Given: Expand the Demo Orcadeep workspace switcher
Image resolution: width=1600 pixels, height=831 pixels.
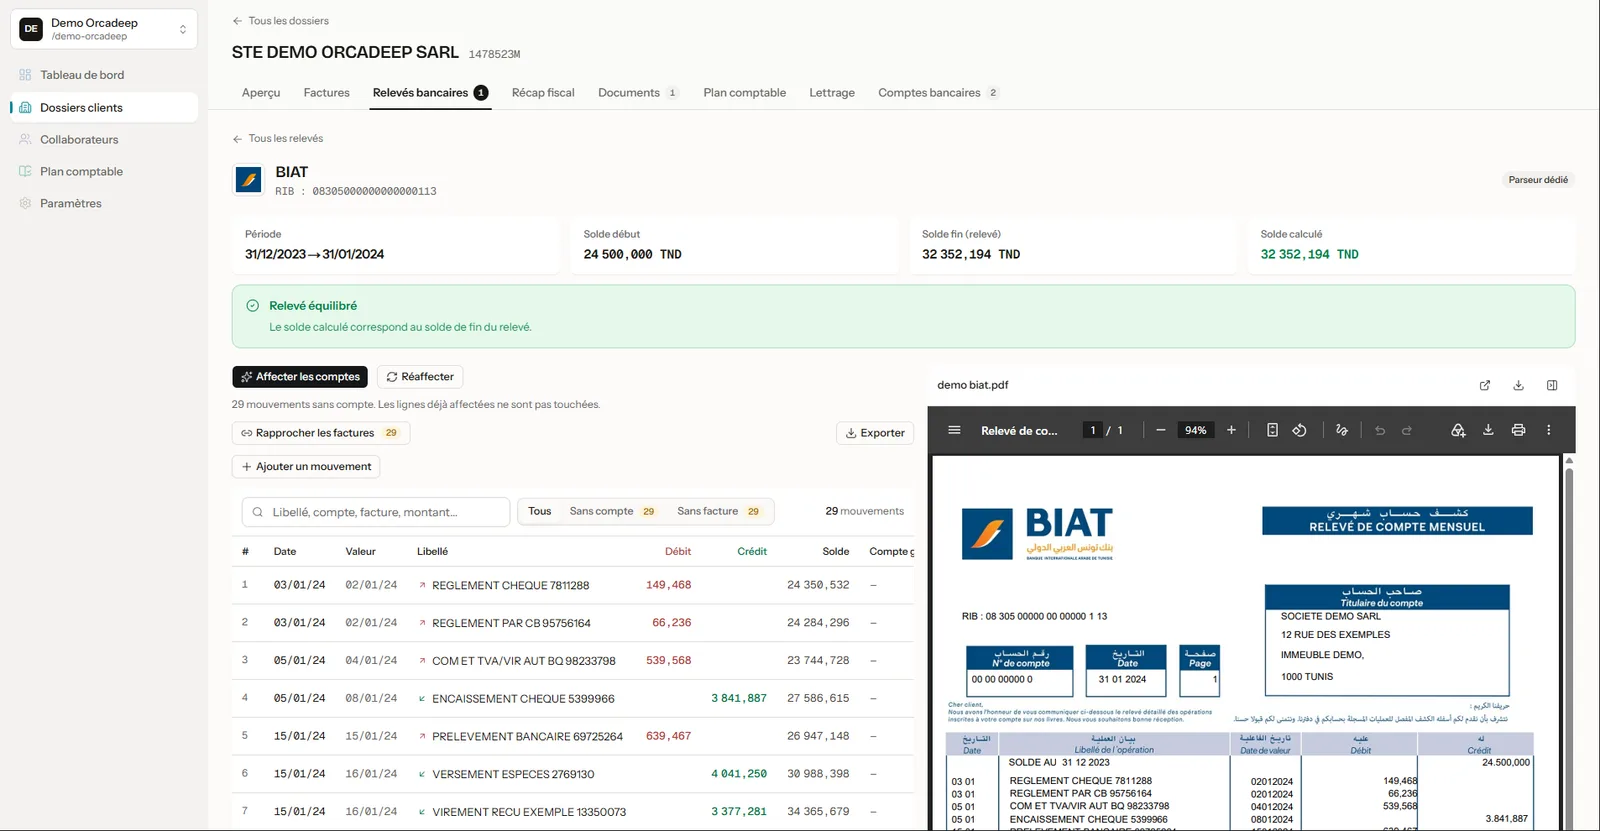Looking at the screenshot, I should (x=104, y=29).
